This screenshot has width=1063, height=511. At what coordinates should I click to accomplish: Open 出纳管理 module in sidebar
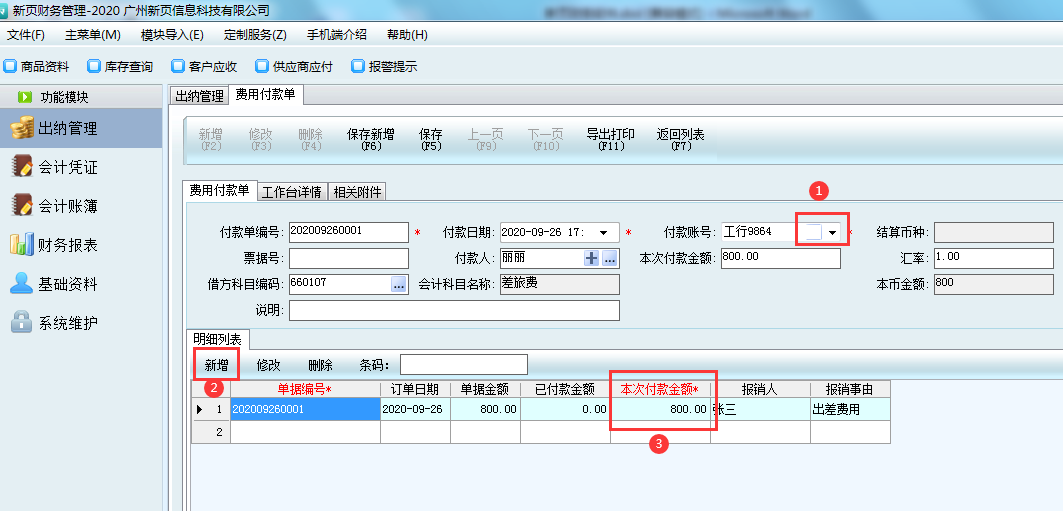[x=68, y=128]
